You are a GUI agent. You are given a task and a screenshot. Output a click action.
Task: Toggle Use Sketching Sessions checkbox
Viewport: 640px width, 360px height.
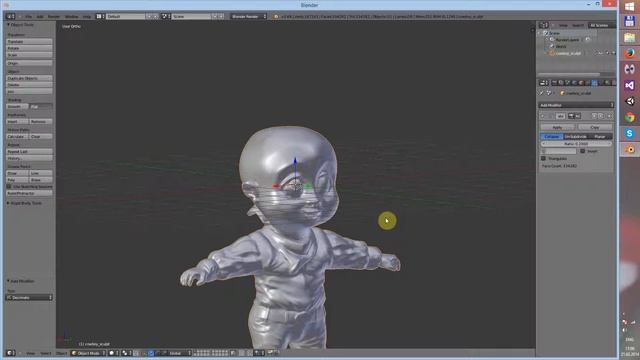(x=9, y=187)
